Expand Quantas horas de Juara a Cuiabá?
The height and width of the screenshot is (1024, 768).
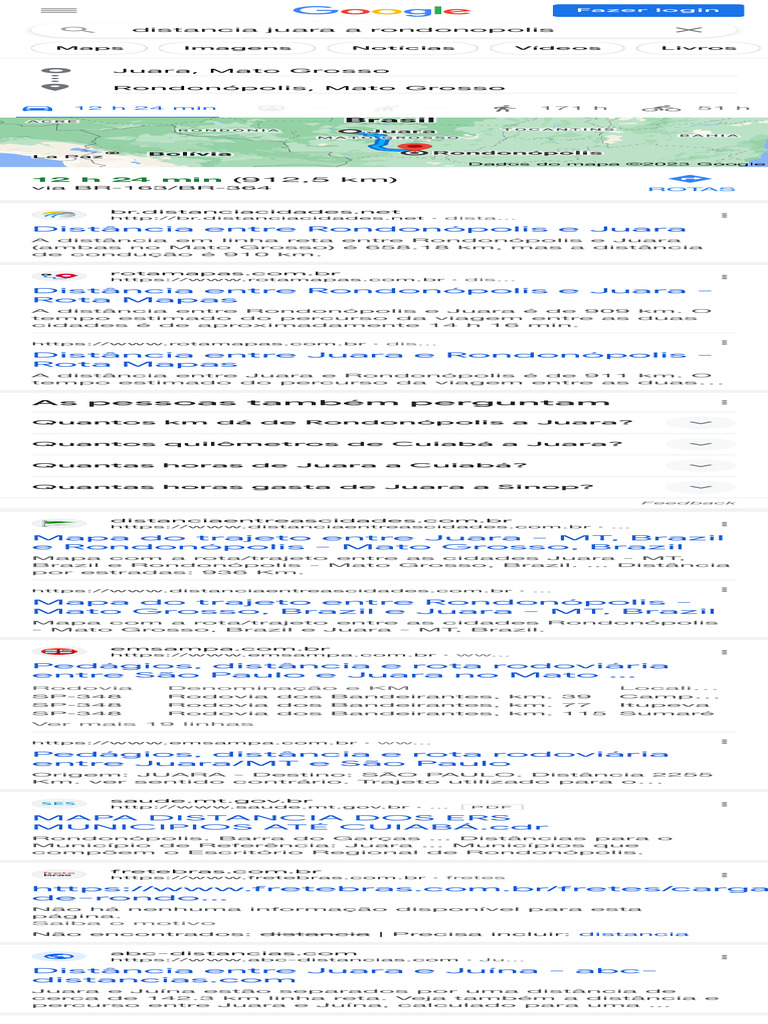384,466
